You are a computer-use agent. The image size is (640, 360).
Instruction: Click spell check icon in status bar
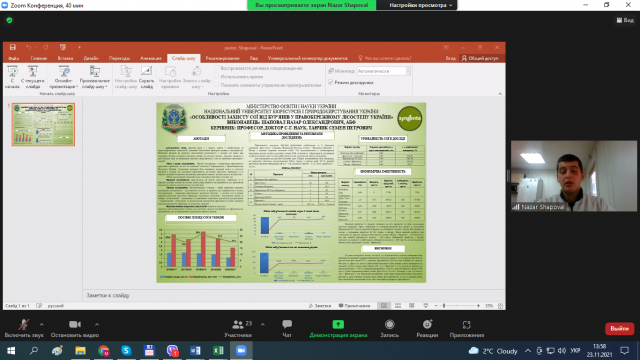point(39,305)
